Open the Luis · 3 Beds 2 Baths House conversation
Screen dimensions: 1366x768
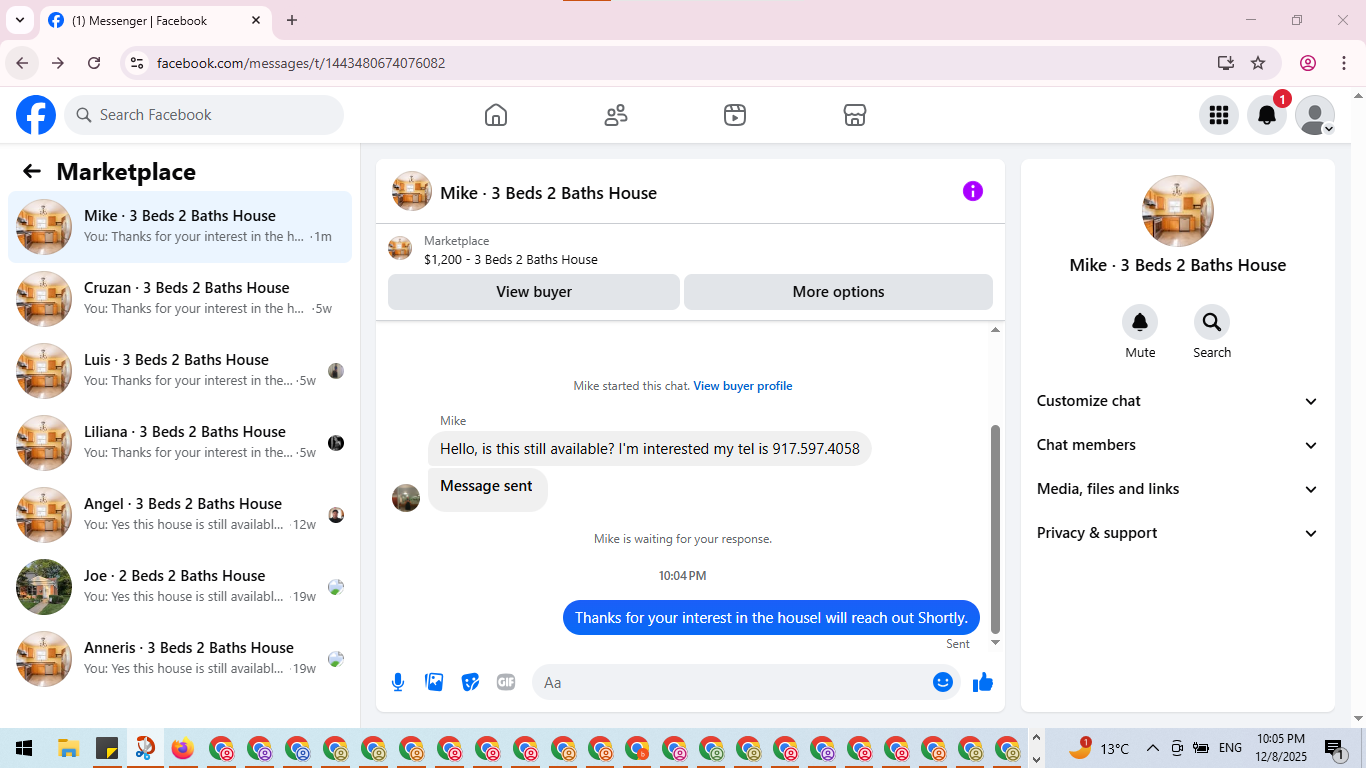tap(180, 371)
